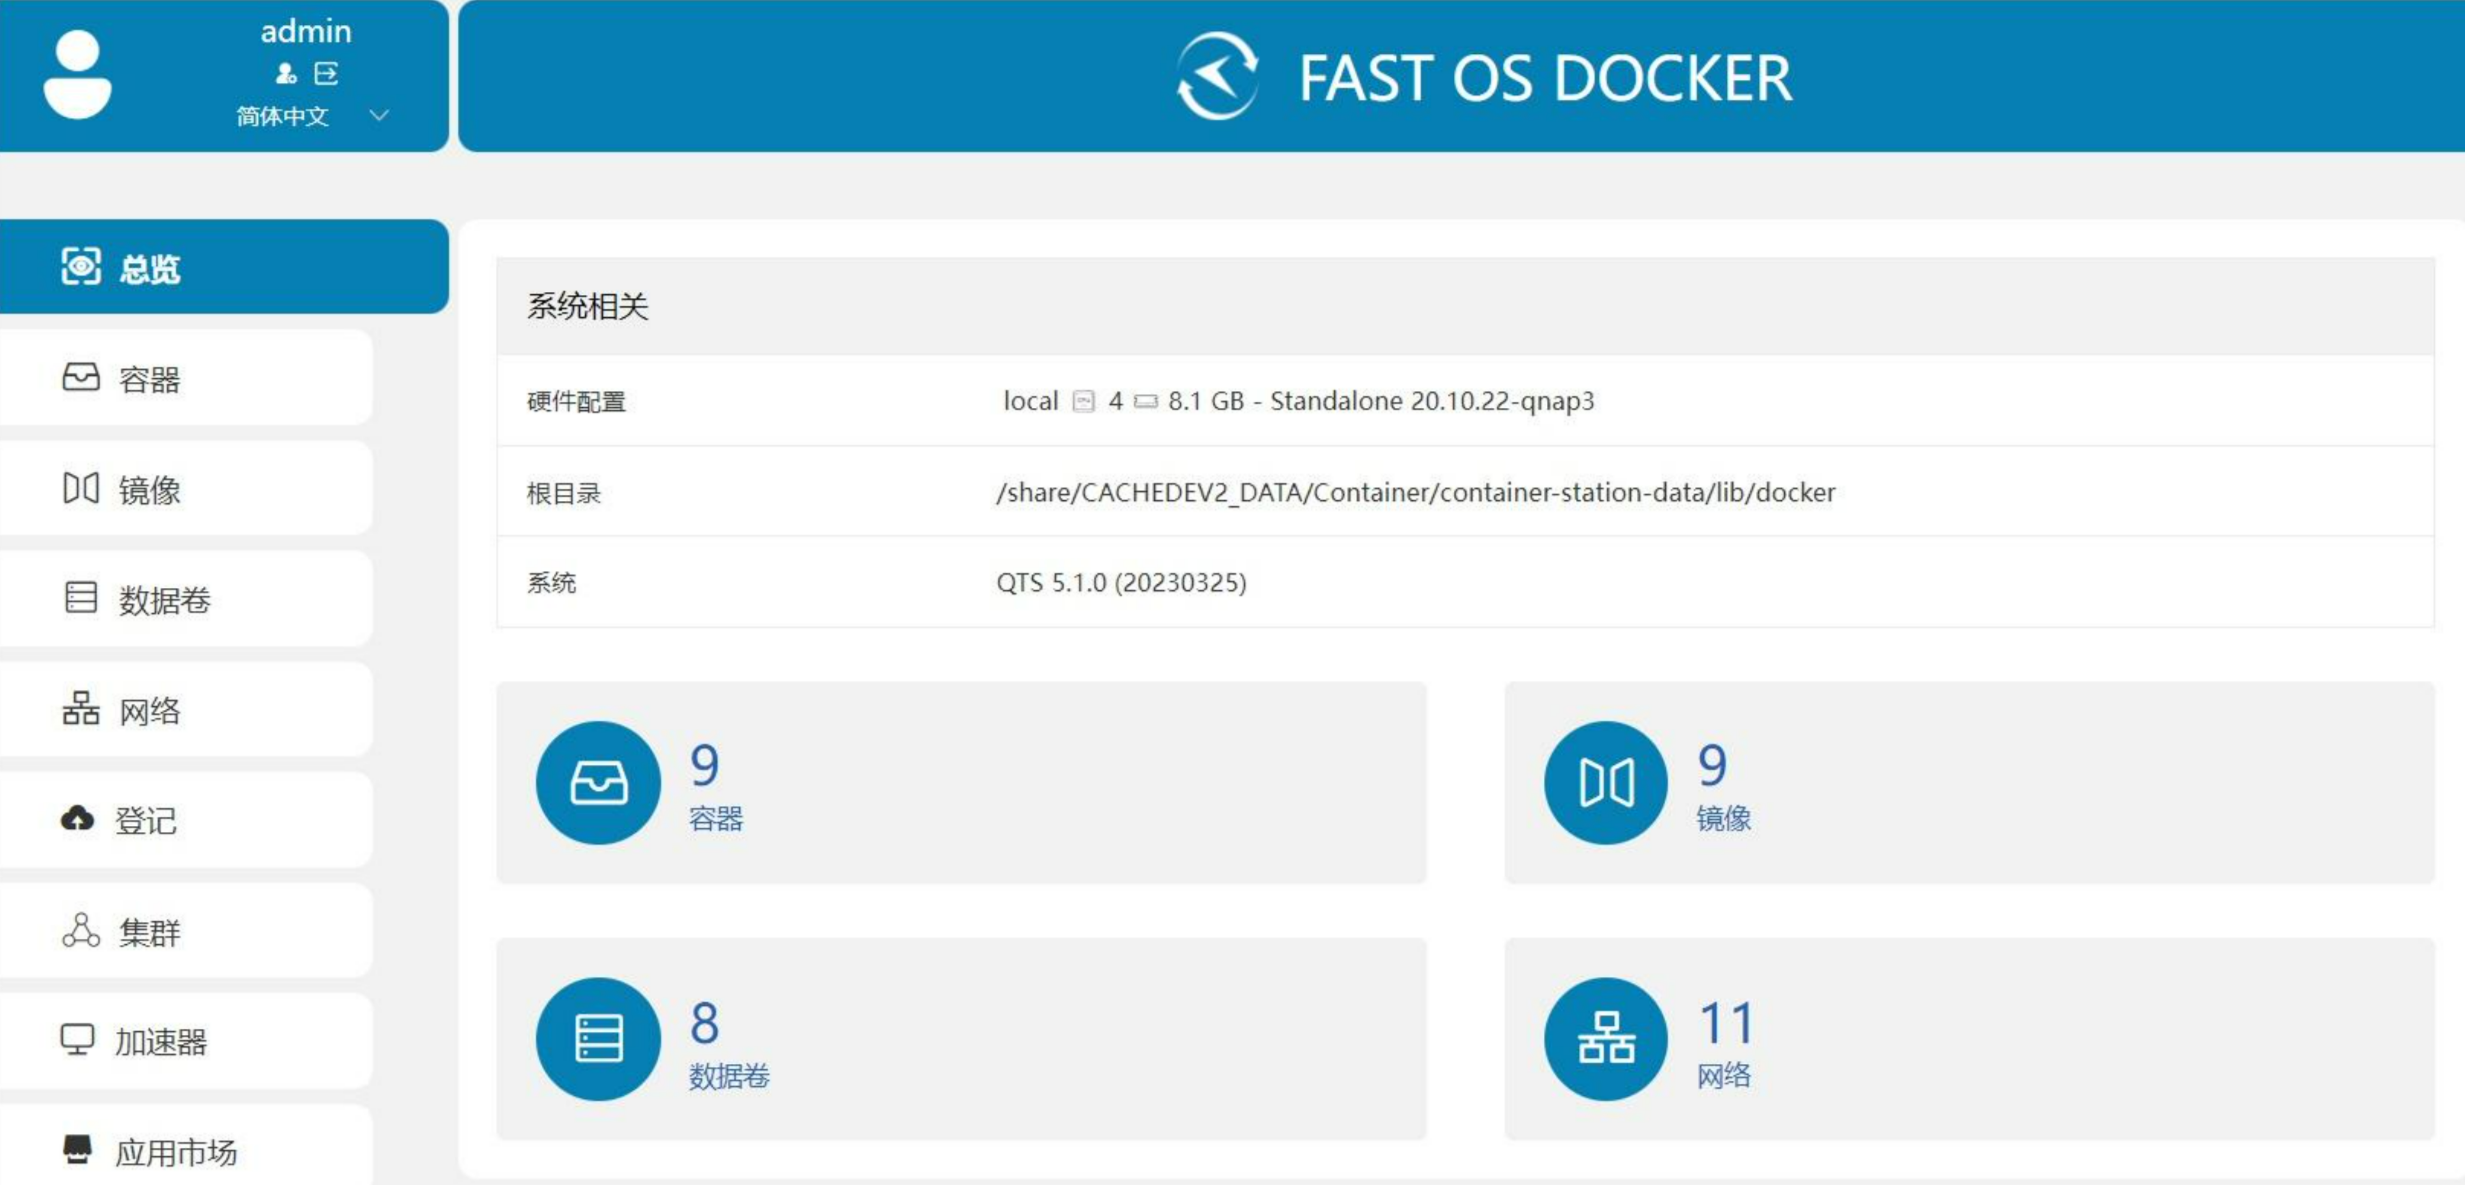The height and width of the screenshot is (1185, 2465).
Task: Click the round 网络 card icon
Action: pos(1606,1039)
